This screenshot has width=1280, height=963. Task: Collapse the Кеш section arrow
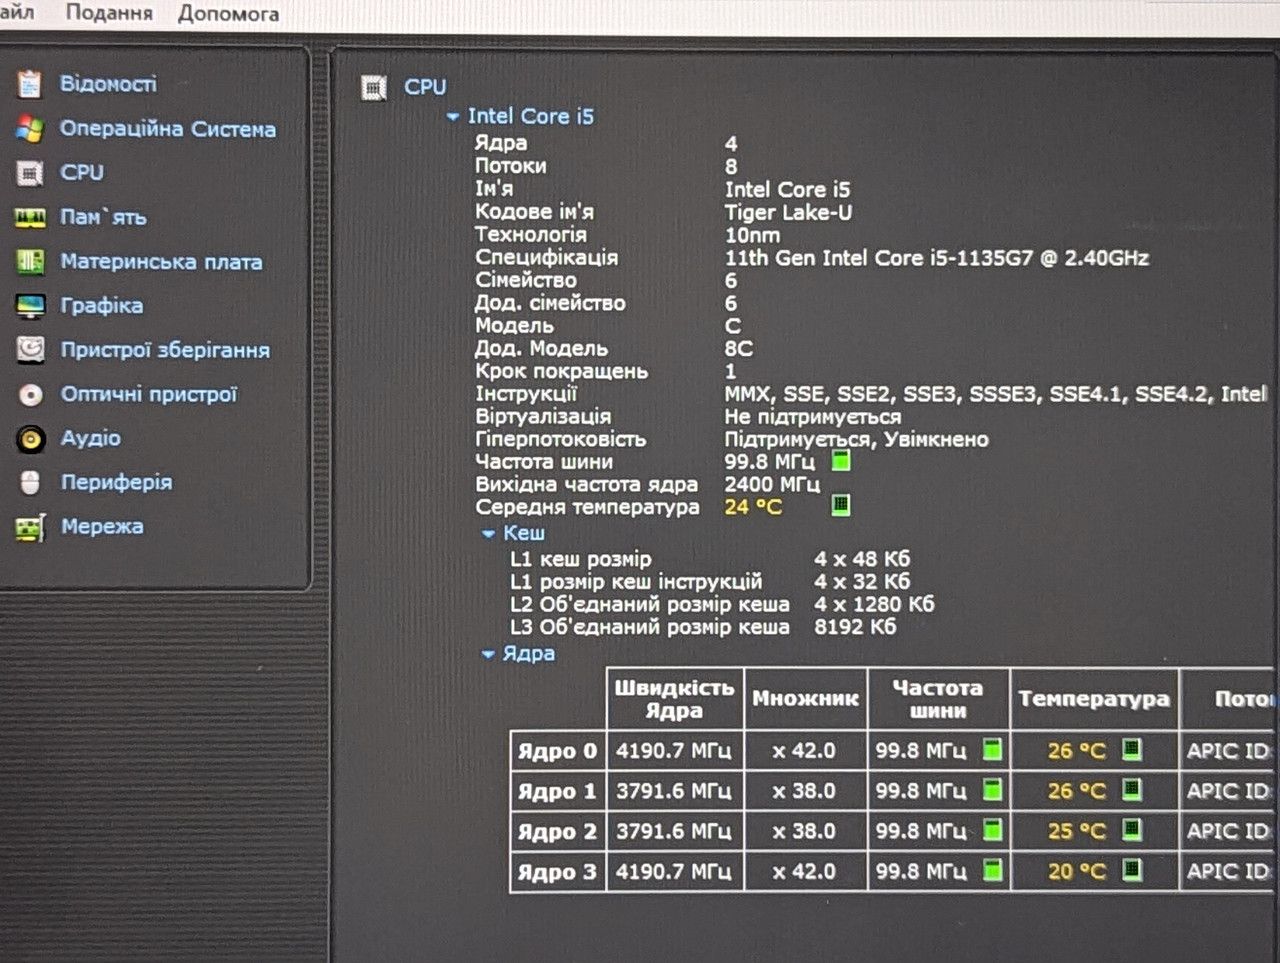point(488,534)
